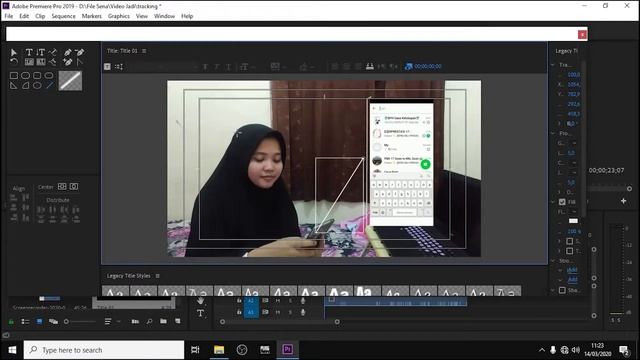Open the Edit menu

(x=24, y=16)
